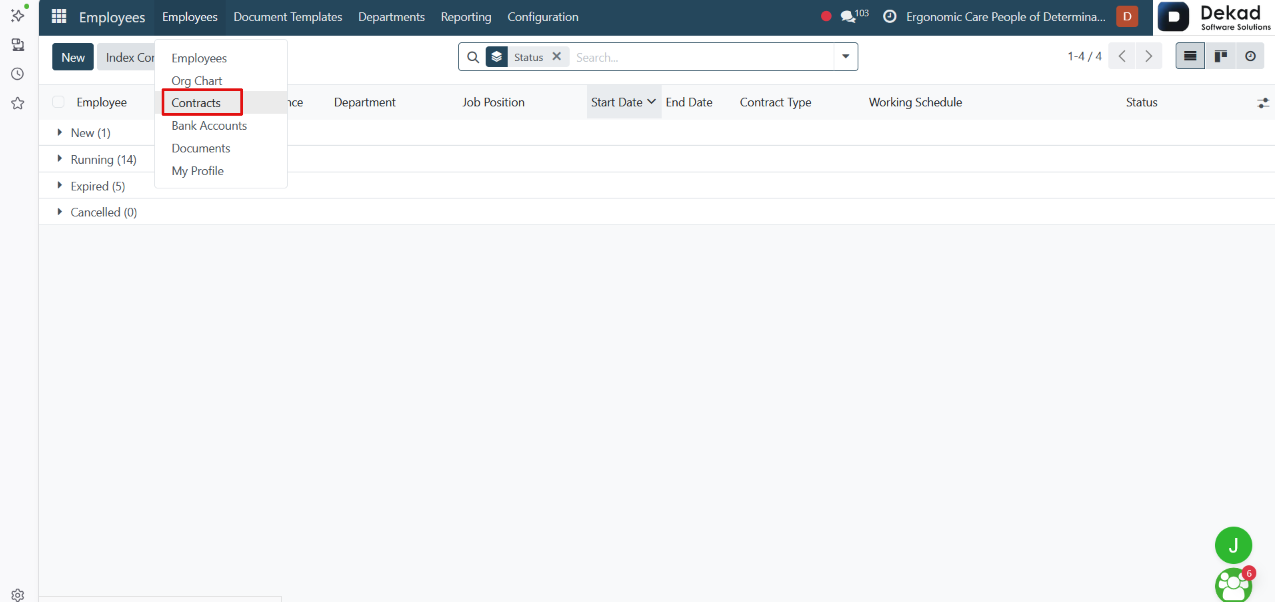Screen dimensions: 1275x602
Task: Open the apps grid home menu
Action: (x=58, y=17)
